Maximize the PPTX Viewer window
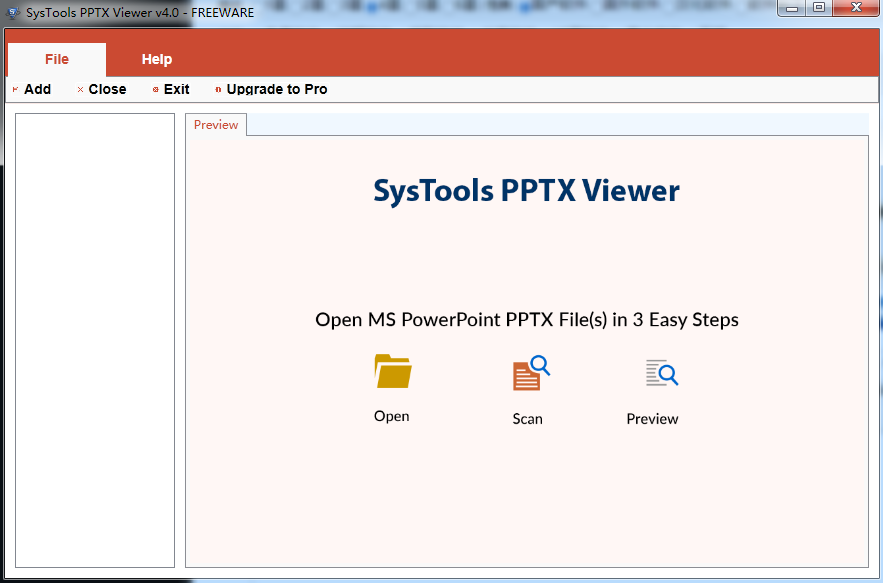Screen dimensions: 883x583 [x=819, y=8]
